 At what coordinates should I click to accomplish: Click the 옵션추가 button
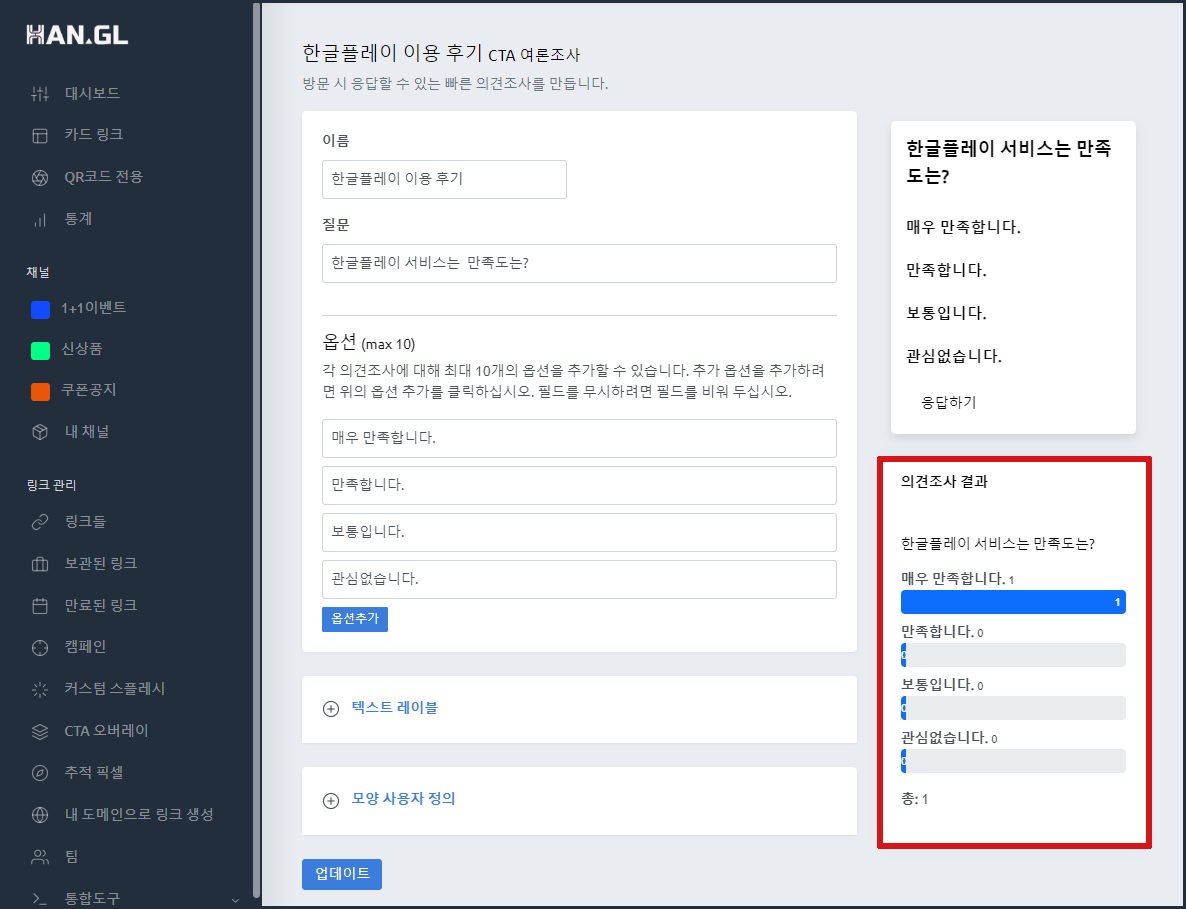355,619
